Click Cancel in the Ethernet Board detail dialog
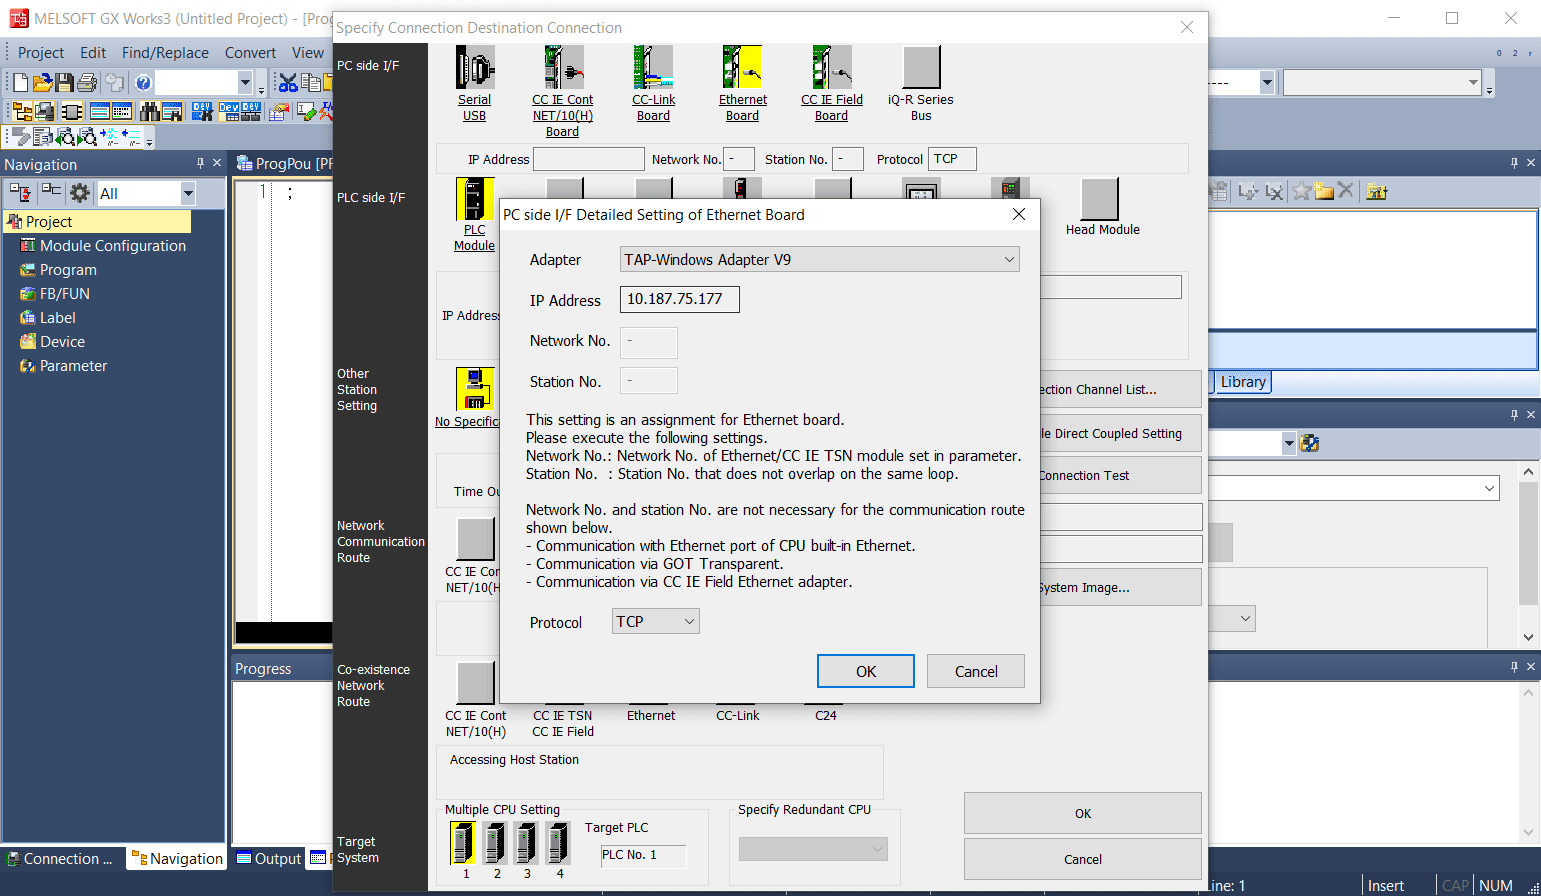 [976, 671]
